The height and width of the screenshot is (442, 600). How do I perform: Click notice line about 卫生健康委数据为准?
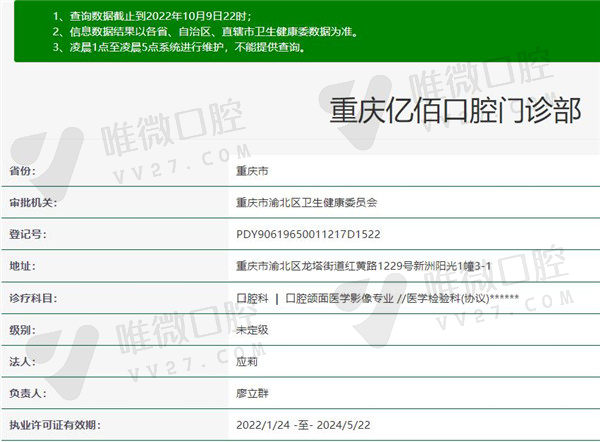(205, 31)
